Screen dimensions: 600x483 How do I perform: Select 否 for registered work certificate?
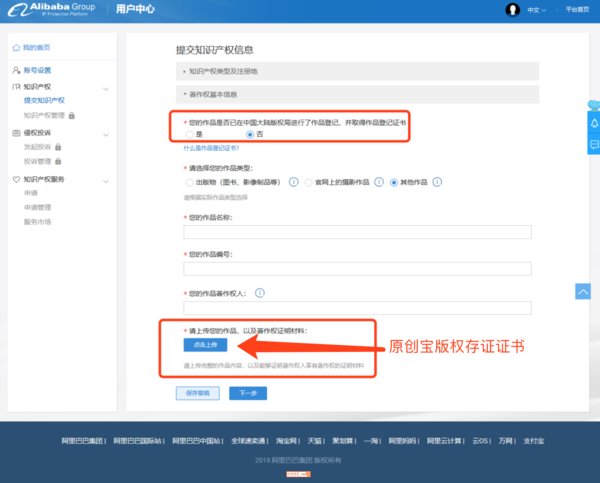(250, 134)
